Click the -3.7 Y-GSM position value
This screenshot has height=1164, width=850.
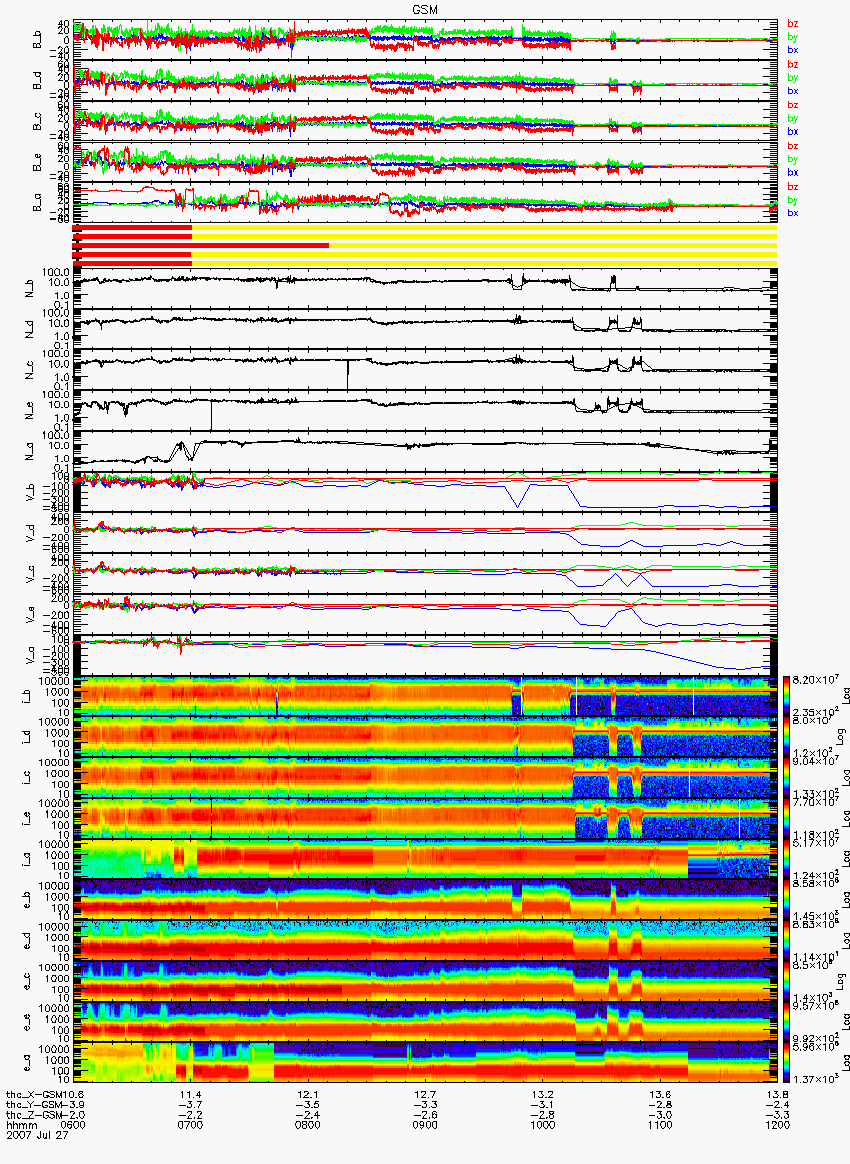190,1105
